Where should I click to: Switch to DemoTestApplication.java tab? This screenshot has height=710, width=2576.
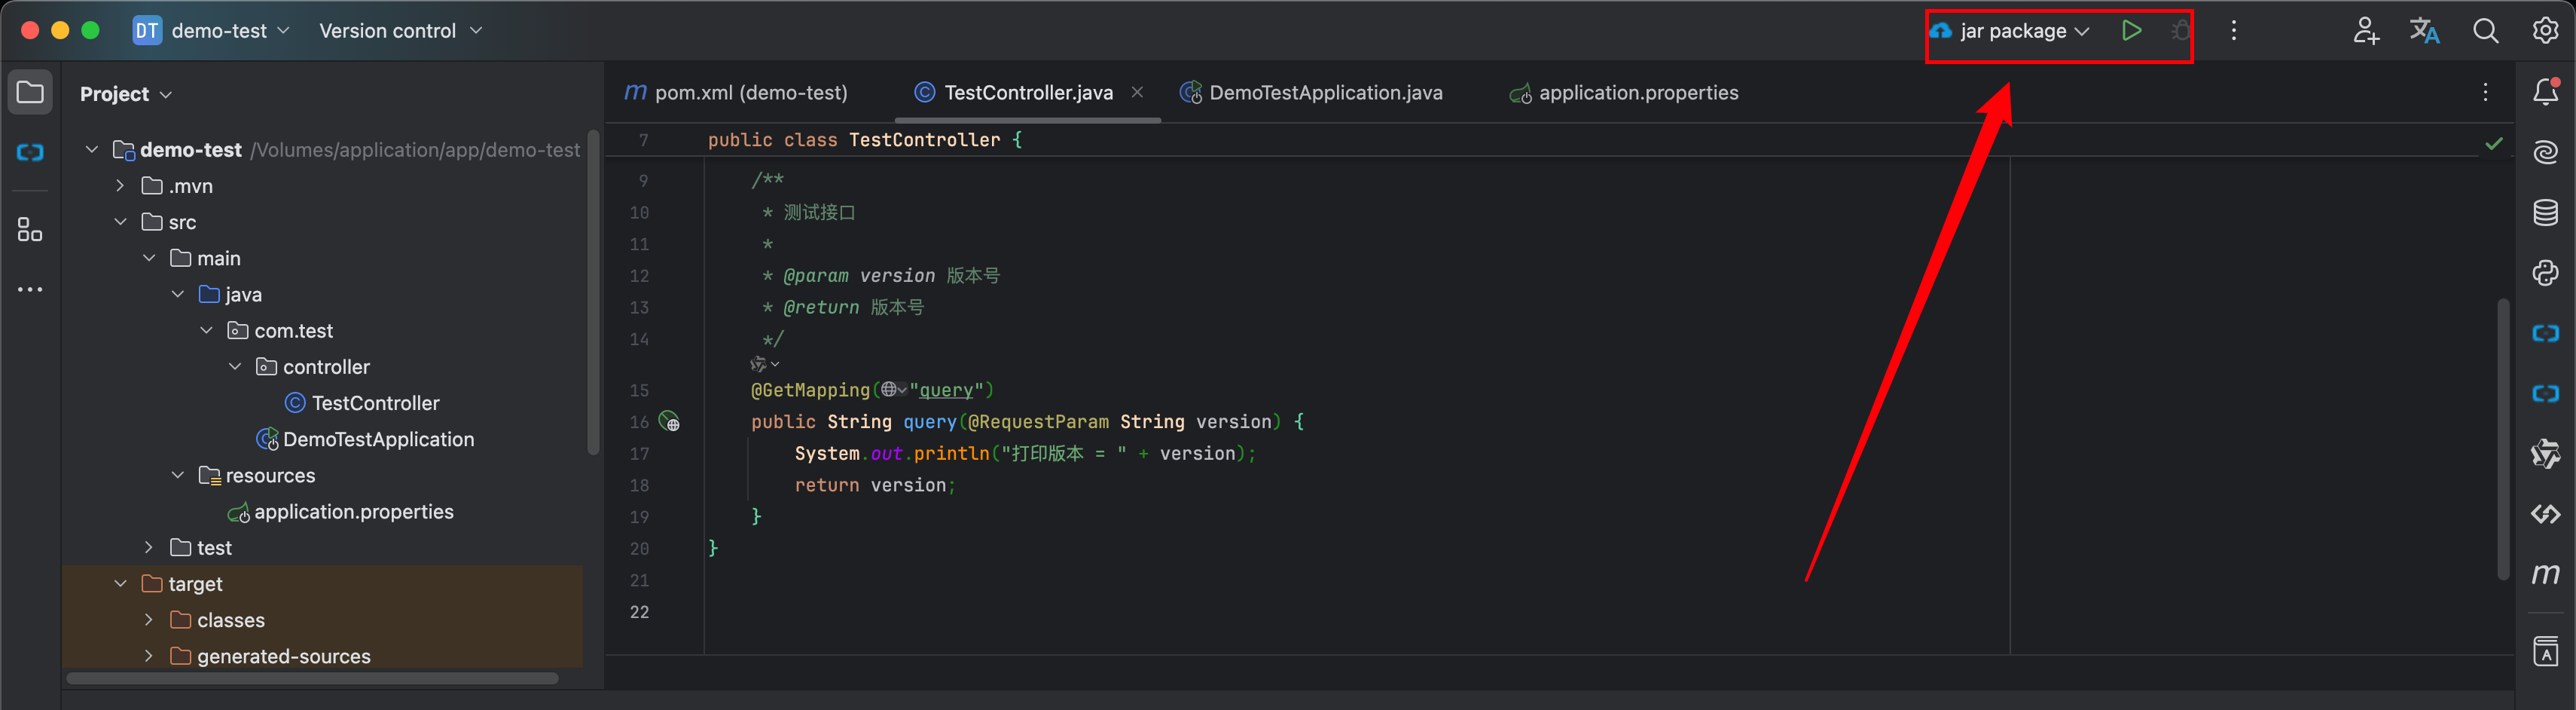point(1311,93)
